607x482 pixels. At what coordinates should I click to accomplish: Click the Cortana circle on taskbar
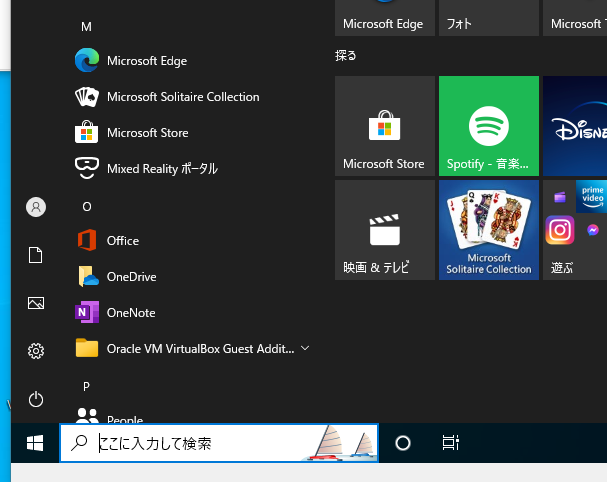(403, 443)
